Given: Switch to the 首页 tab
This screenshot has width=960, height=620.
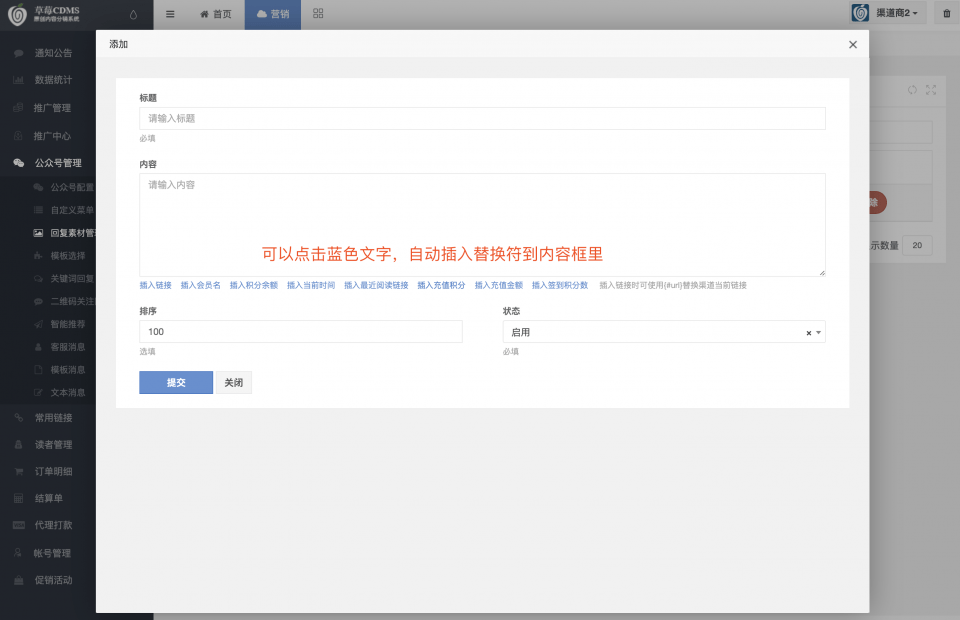Looking at the screenshot, I should tap(215, 14).
